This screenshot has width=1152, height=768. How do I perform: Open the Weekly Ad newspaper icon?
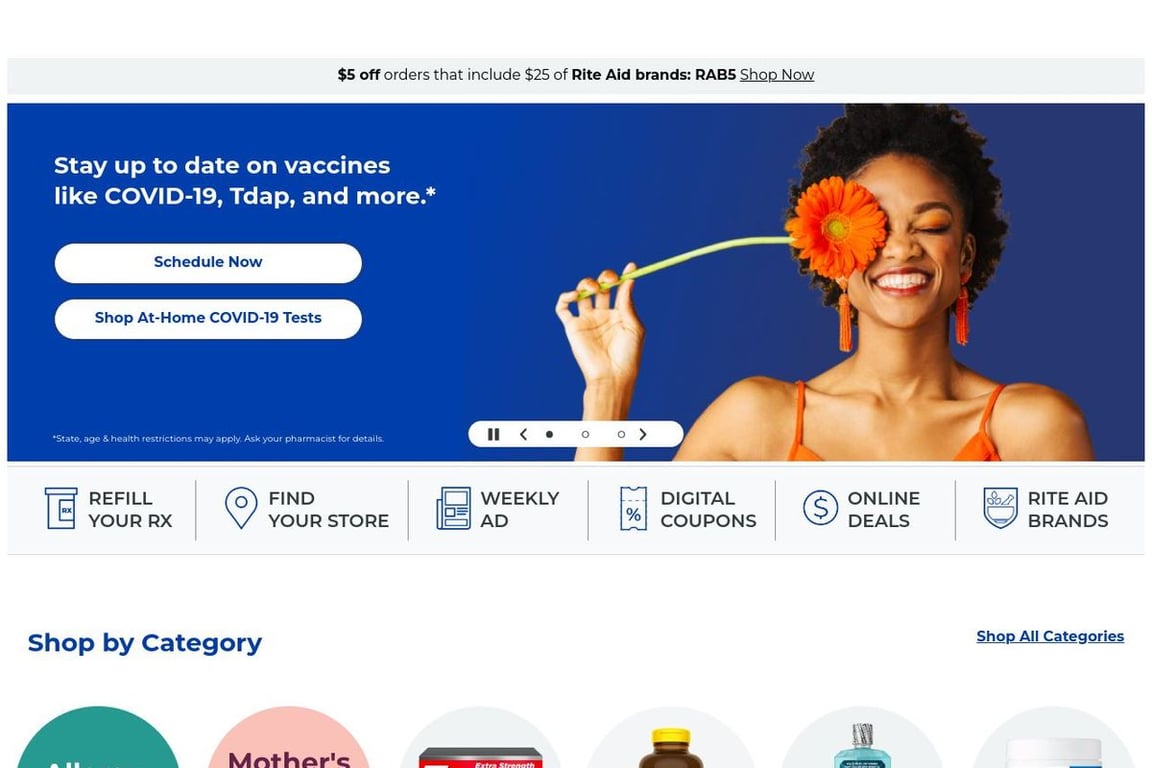[x=453, y=509]
